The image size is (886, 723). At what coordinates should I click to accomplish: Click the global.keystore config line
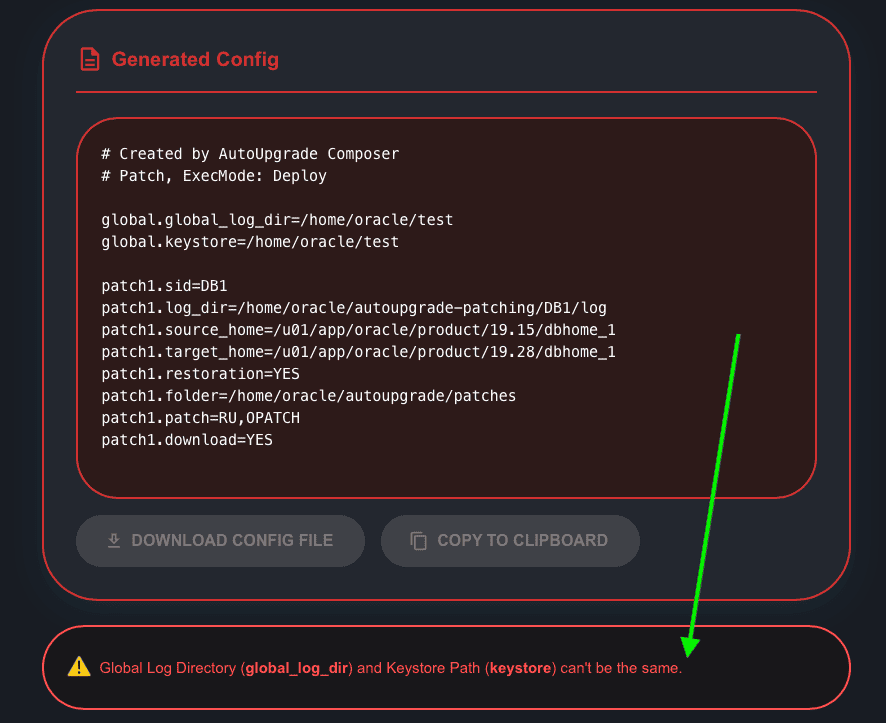250,242
